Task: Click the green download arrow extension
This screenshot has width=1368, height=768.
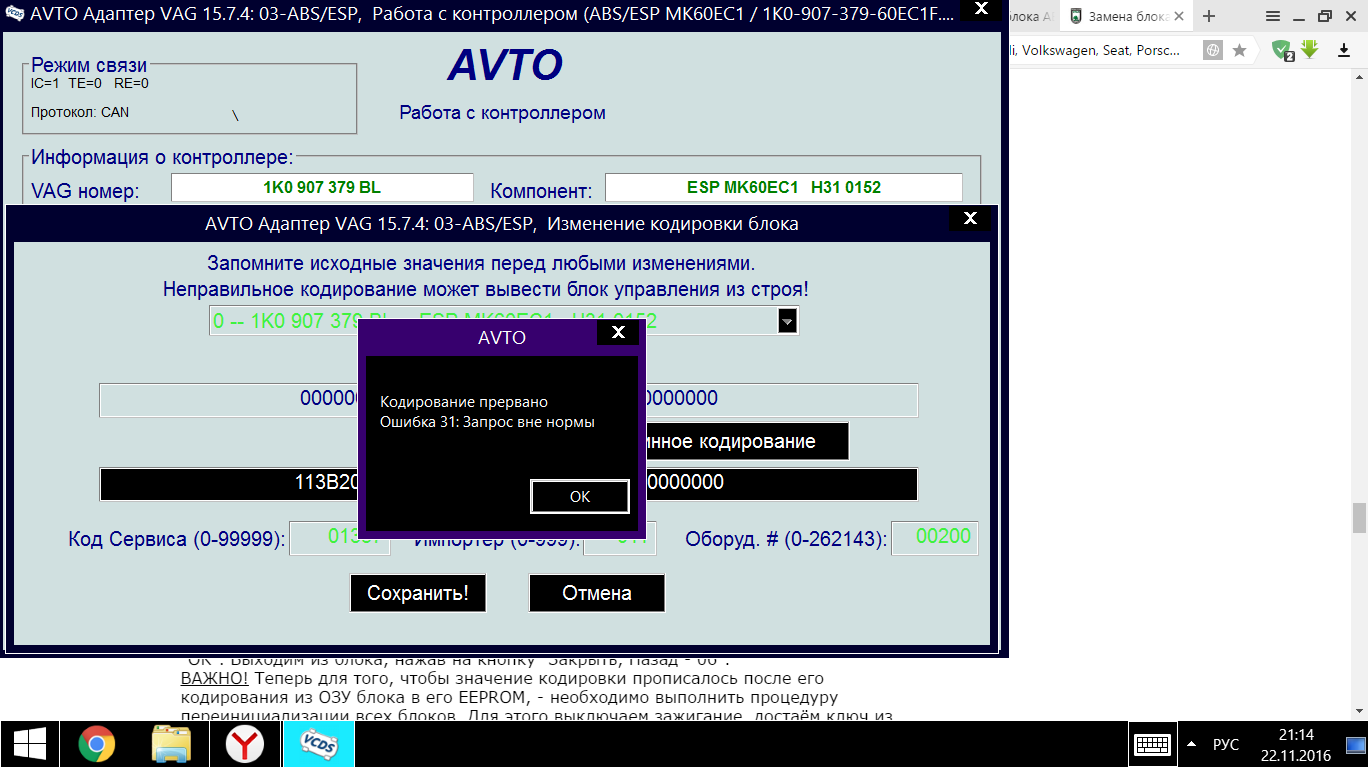Action: click(x=1309, y=49)
